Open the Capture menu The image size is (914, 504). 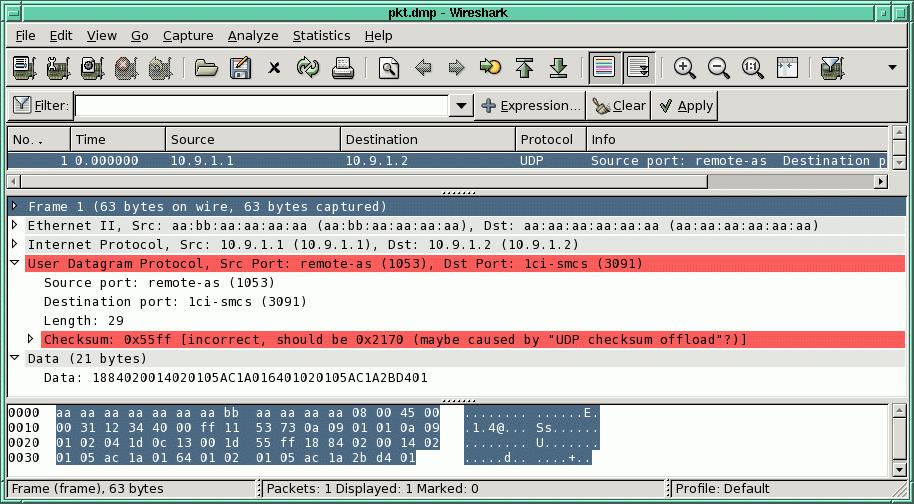pos(188,36)
